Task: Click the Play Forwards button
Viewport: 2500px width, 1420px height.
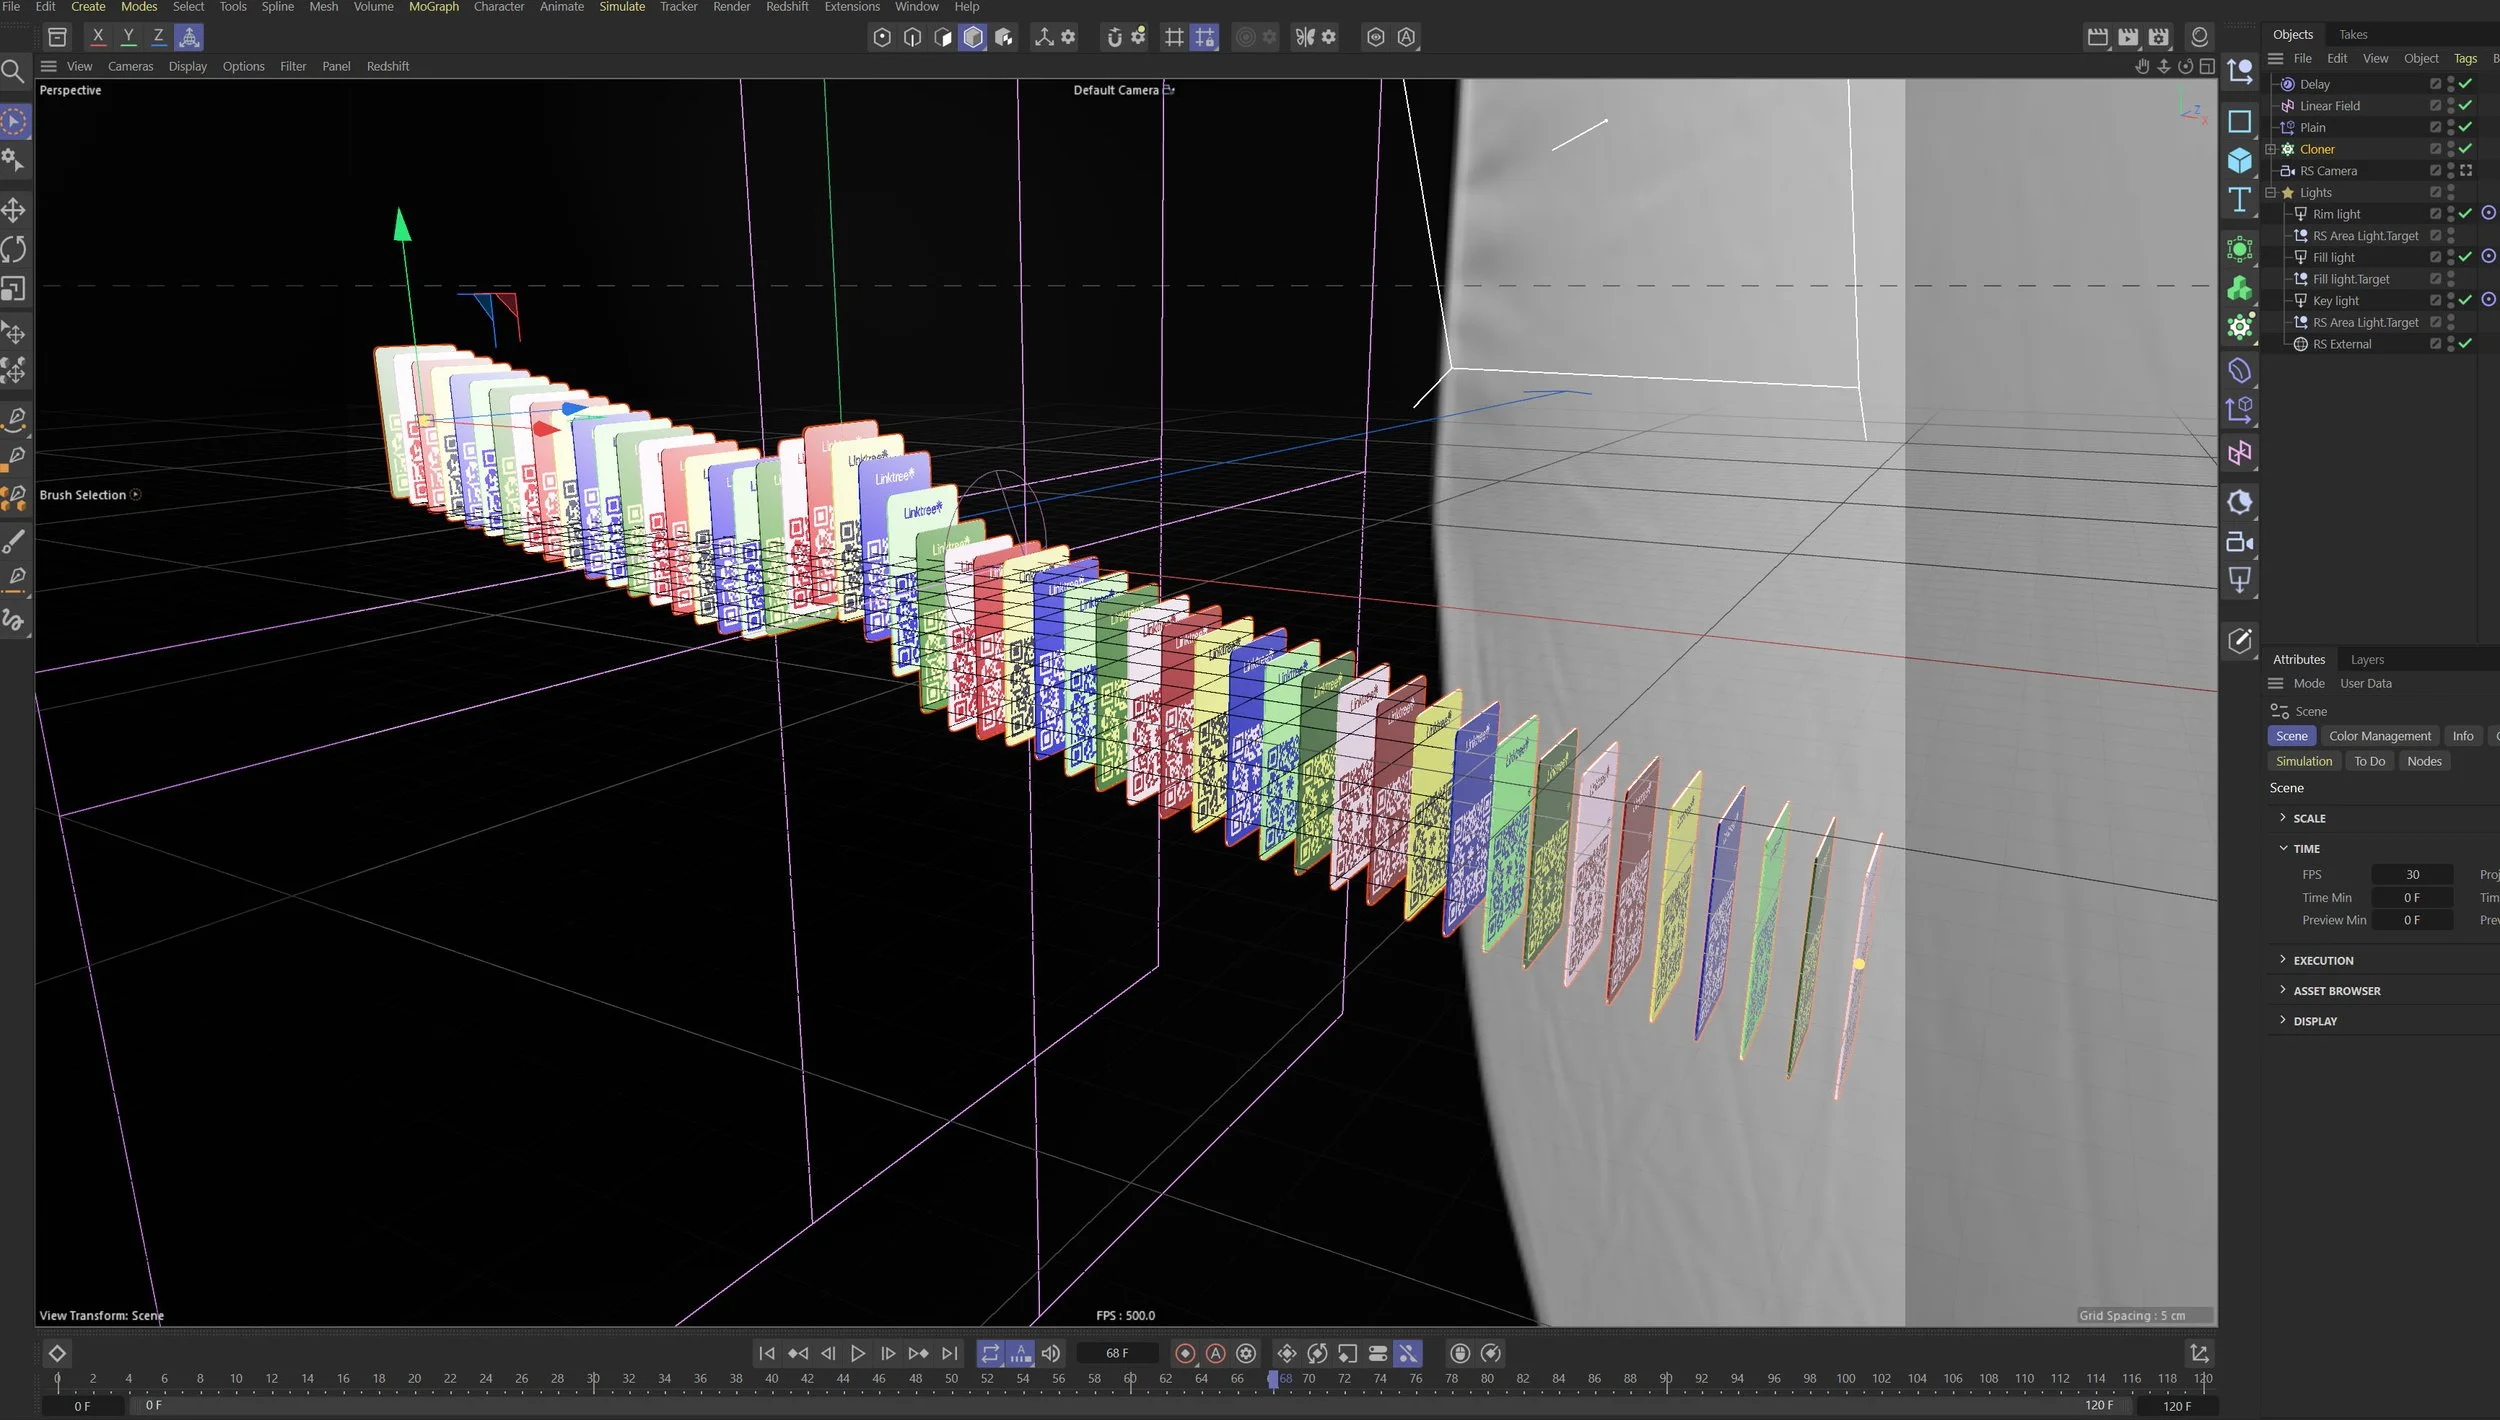Action: [x=857, y=1353]
